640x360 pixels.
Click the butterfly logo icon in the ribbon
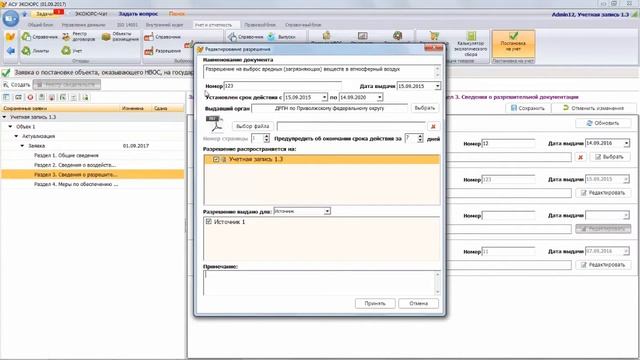point(10,37)
